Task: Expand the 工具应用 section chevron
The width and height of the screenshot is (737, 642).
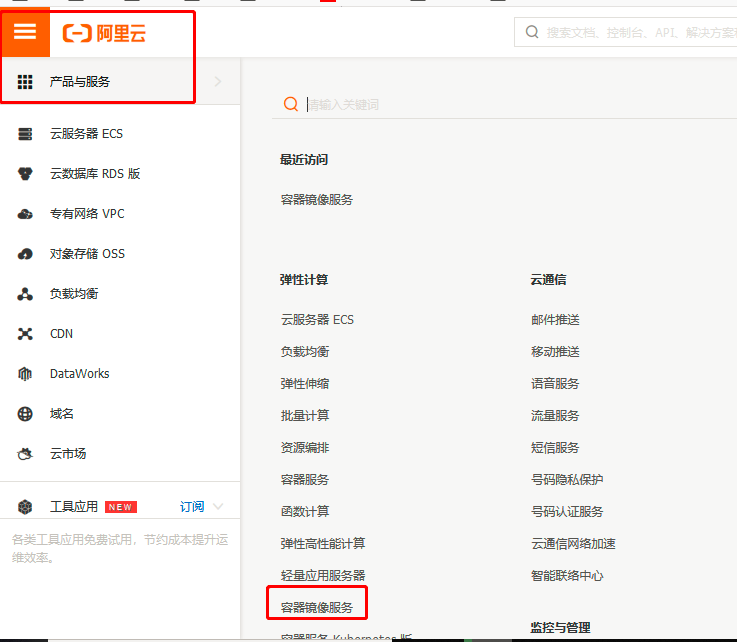Action: [218, 507]
